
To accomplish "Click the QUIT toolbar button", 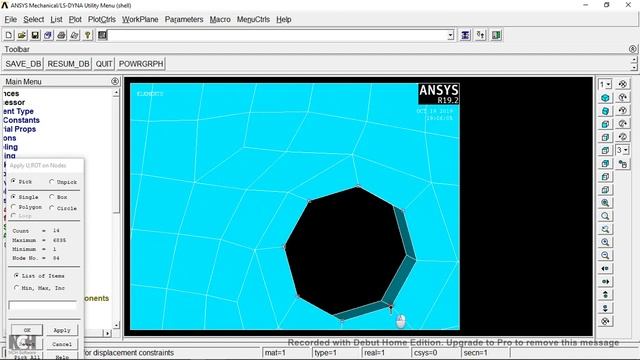I will point(104,64).
